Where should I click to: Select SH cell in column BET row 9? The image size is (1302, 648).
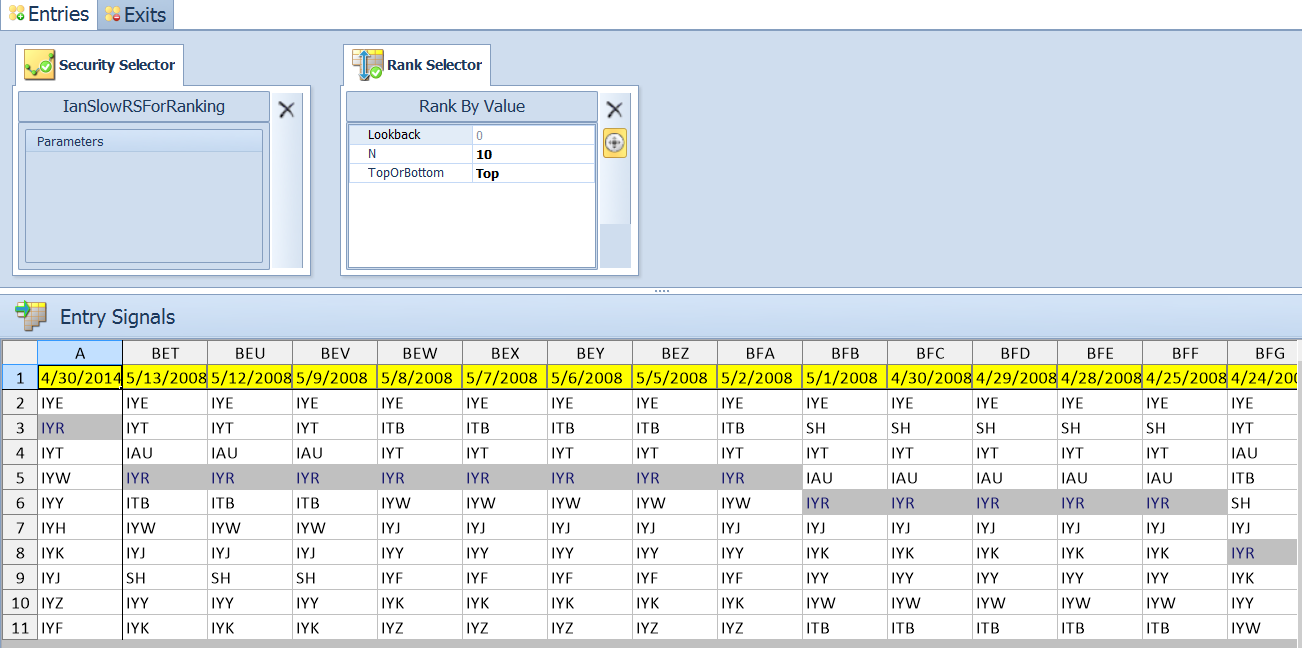tap(165, 578)
